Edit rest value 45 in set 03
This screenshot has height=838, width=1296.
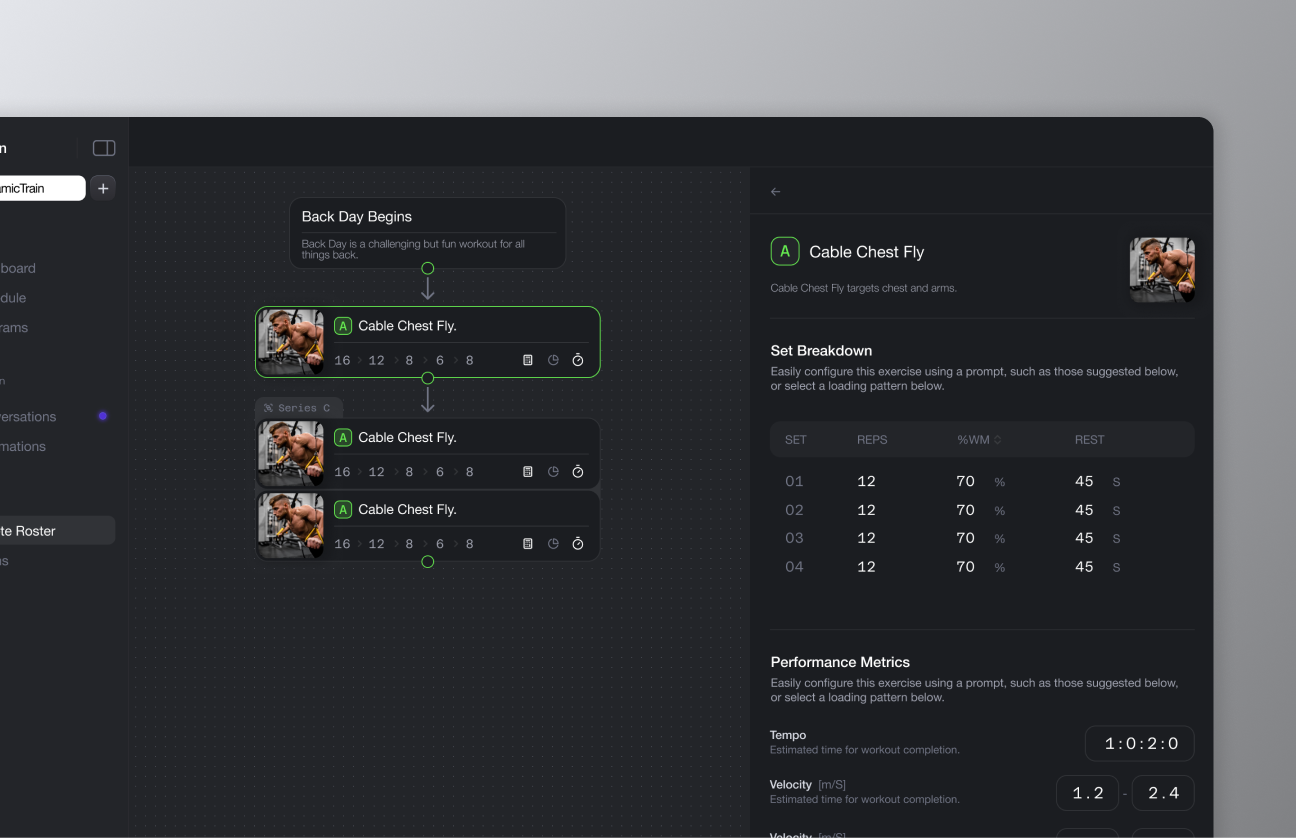click(1084, 538)
